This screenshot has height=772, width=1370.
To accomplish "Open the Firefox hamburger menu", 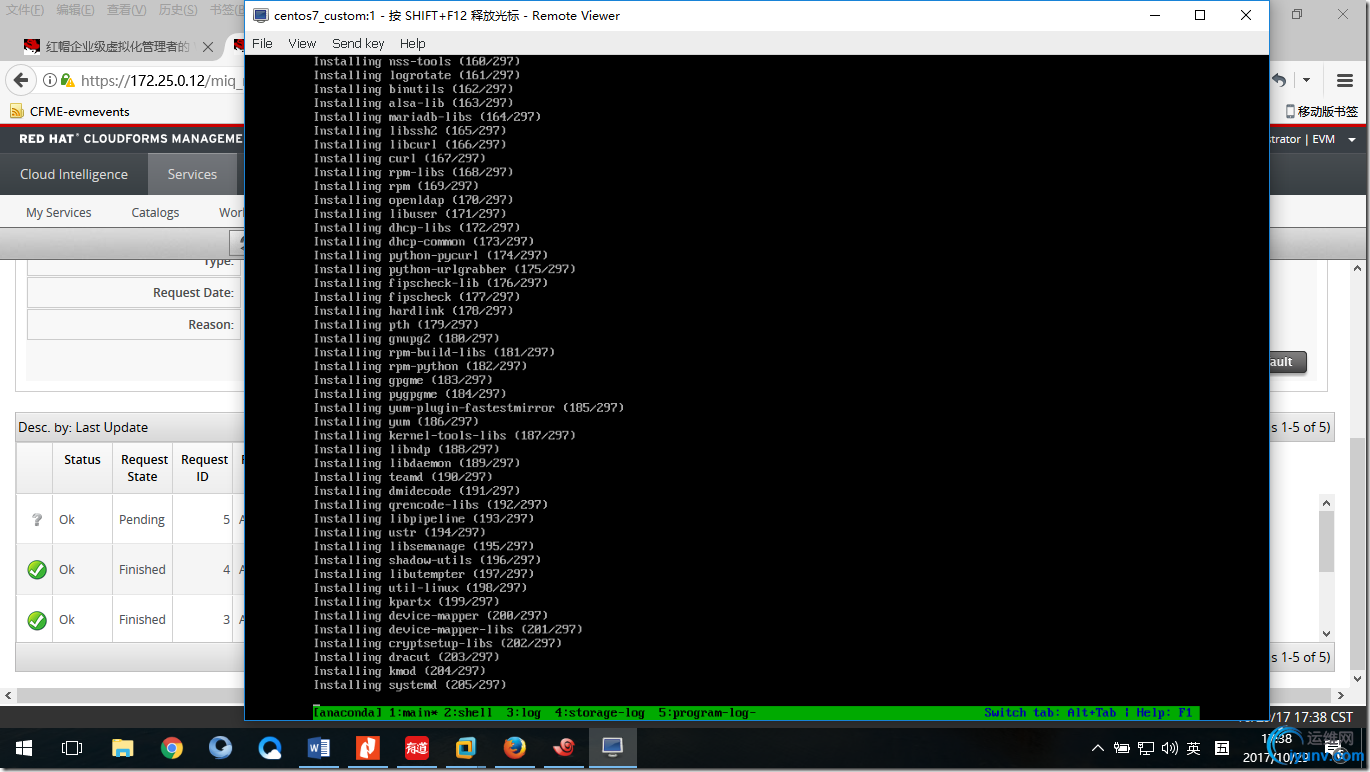I will pos(1345,80).
